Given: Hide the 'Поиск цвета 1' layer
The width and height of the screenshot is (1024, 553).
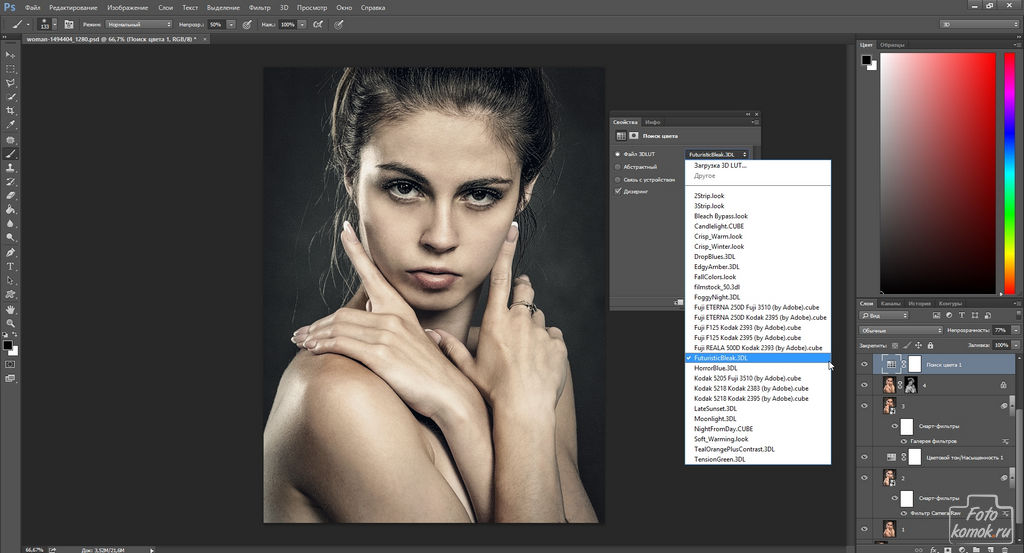Looking at the screenshot, I should (x=865, y=364).
